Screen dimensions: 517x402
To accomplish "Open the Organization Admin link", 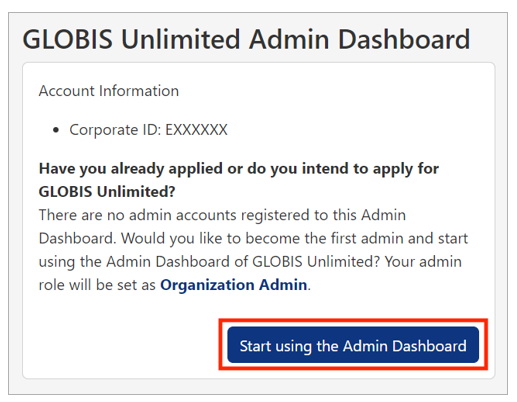I will [234, 285].
